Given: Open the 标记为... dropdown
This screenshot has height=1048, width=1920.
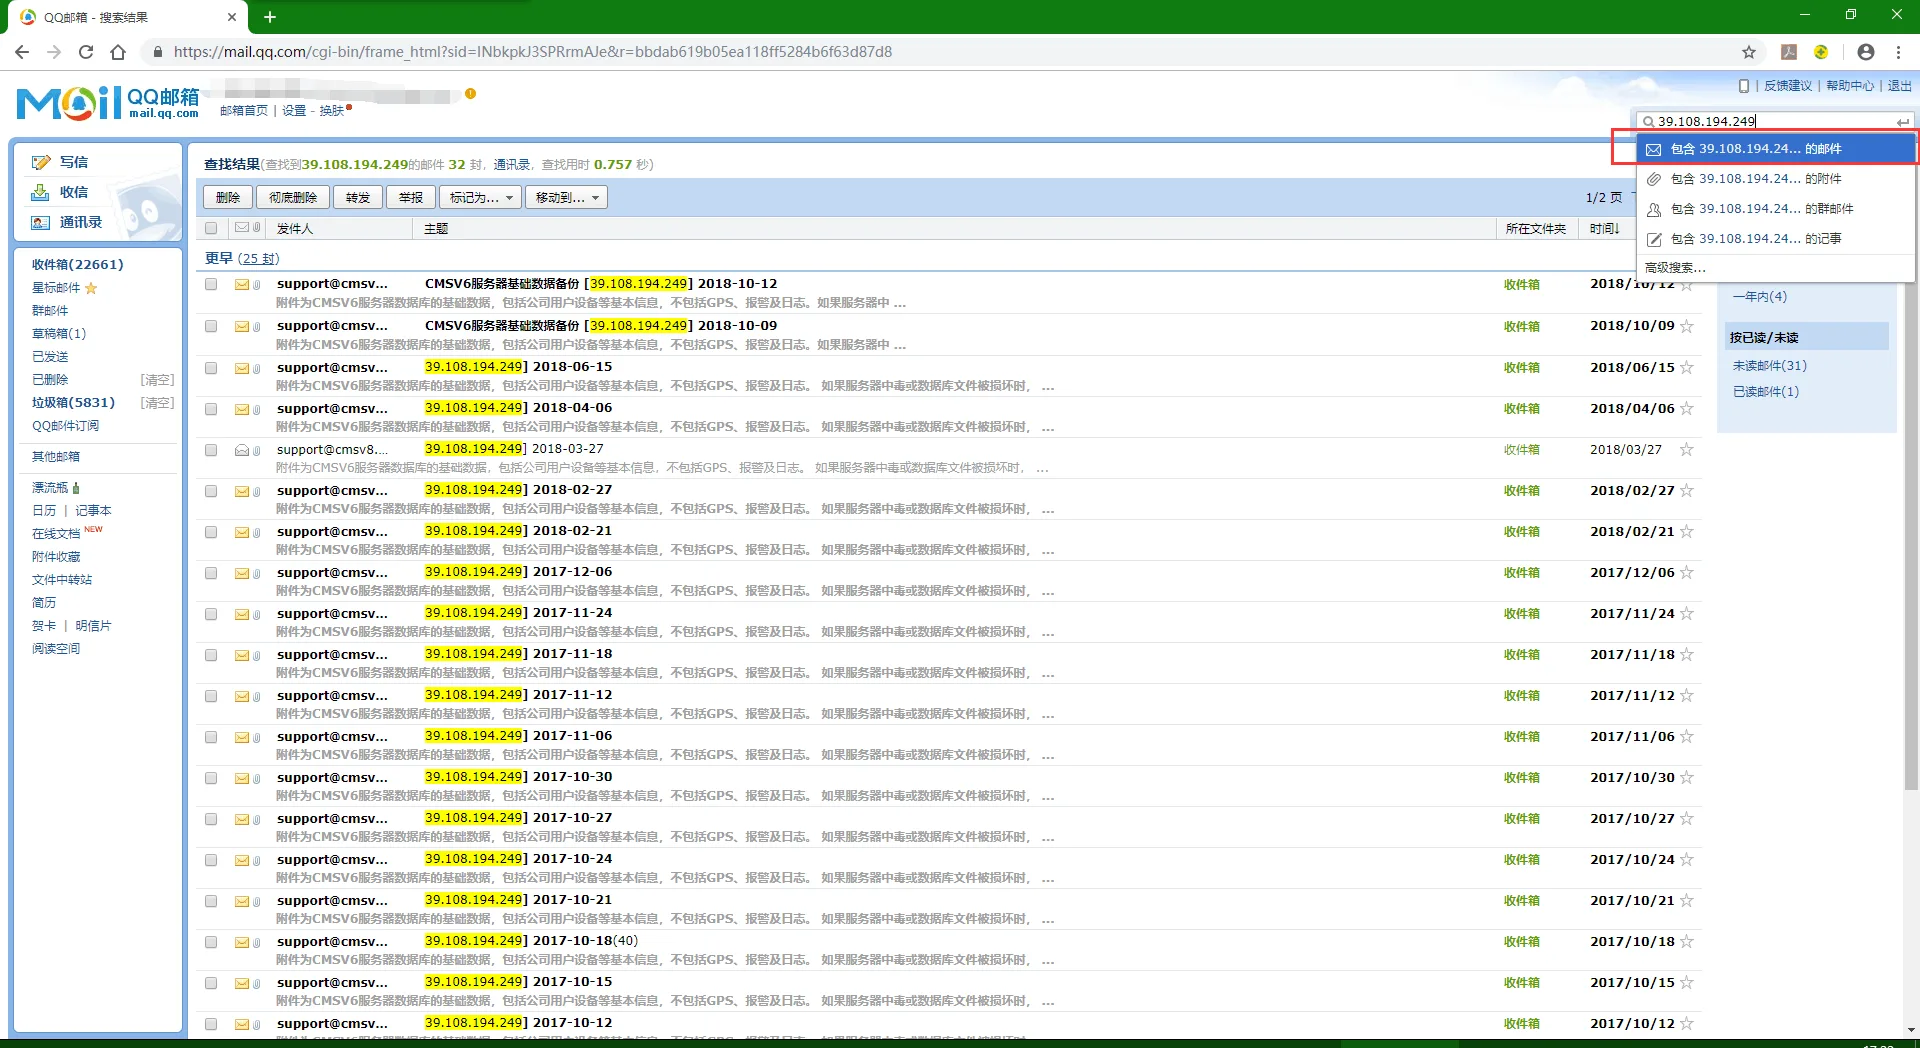Looking at the screenshot, I should [480, 198].
